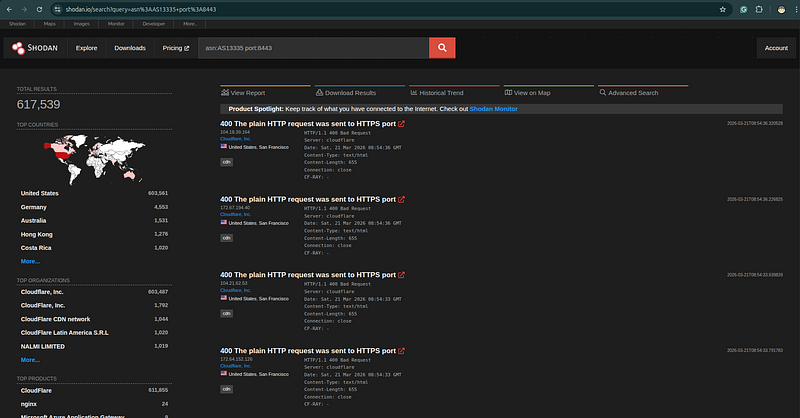Select Monitor in the top strip

116,24
